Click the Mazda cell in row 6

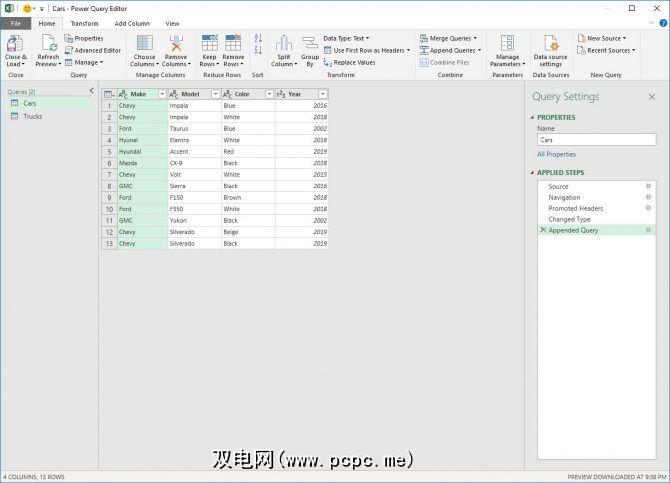pyautogui.click(x=142, y=163)
